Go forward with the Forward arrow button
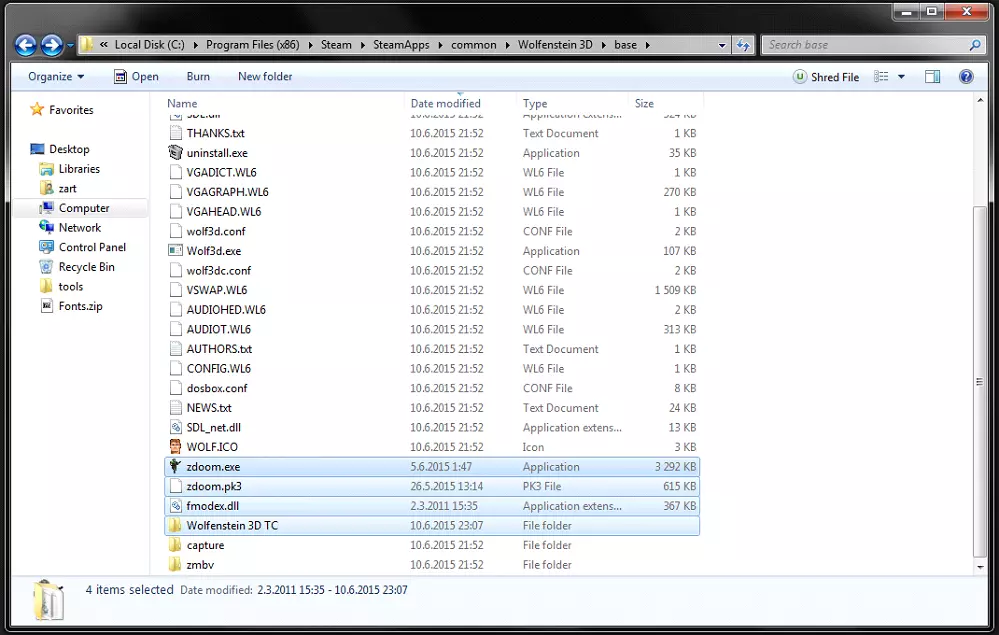Image resolution: width=999 pixels, height=635 pixels. click(x=52, y=45)
